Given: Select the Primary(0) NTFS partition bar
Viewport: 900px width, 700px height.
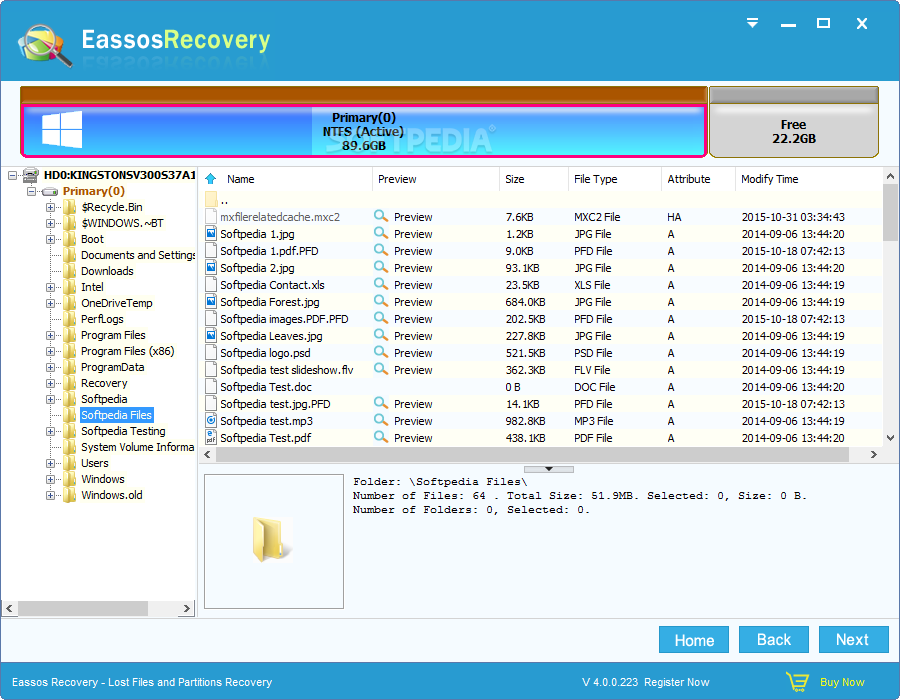Looking at the screenshot, I should point(363,131).
